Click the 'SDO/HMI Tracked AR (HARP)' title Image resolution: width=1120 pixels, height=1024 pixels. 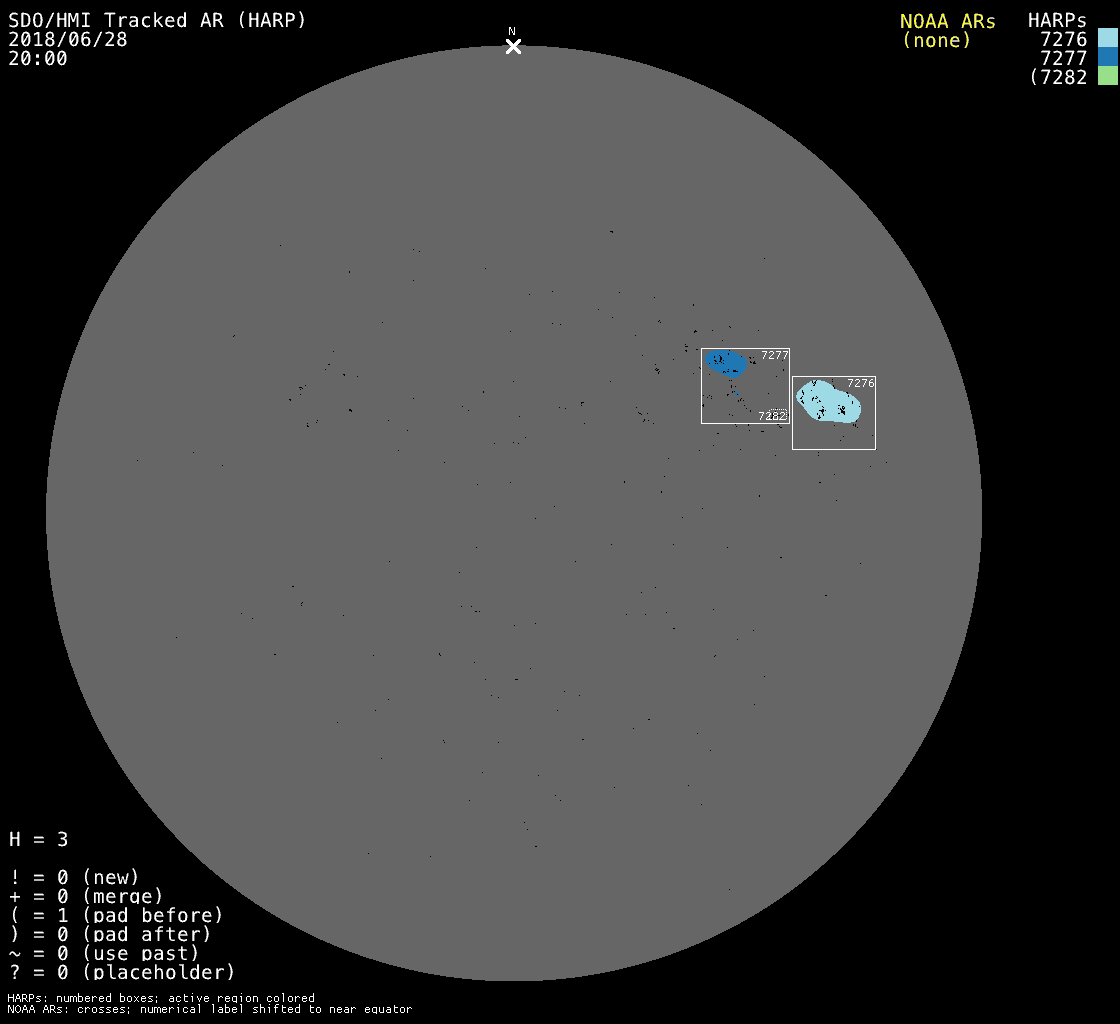point(157,20)
